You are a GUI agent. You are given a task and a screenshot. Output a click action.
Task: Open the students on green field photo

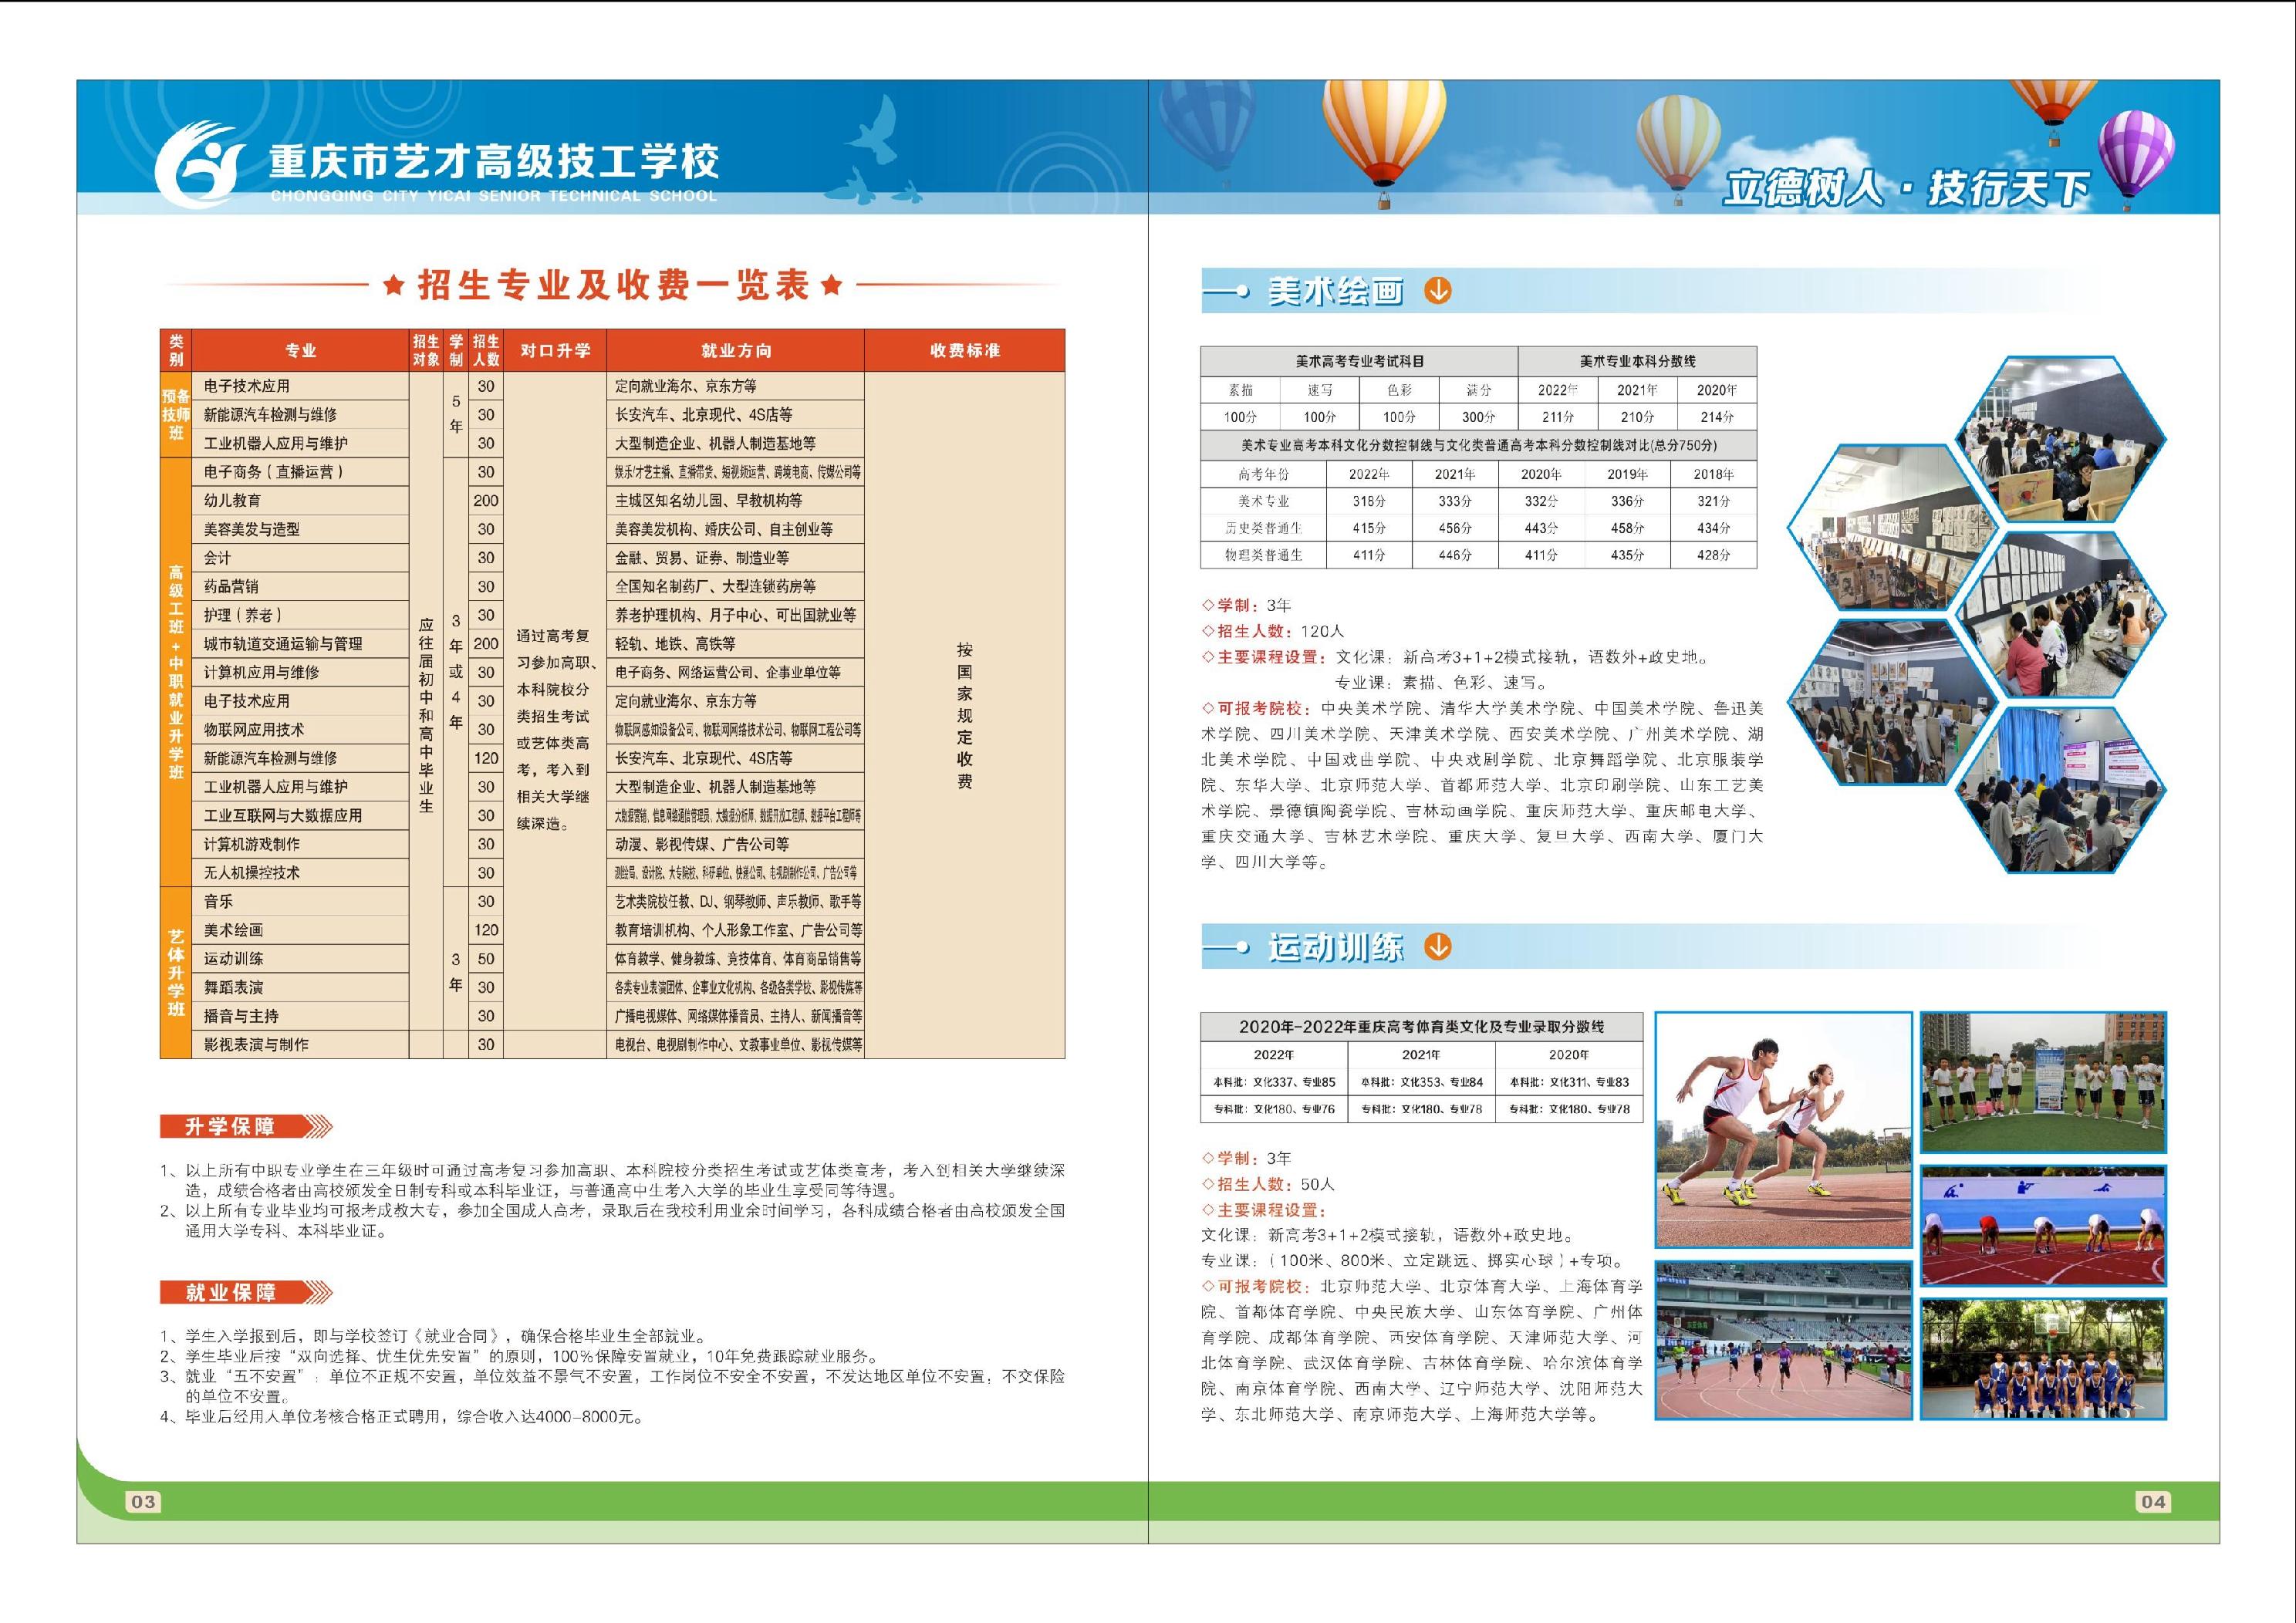click(x=2043, y=1083)
